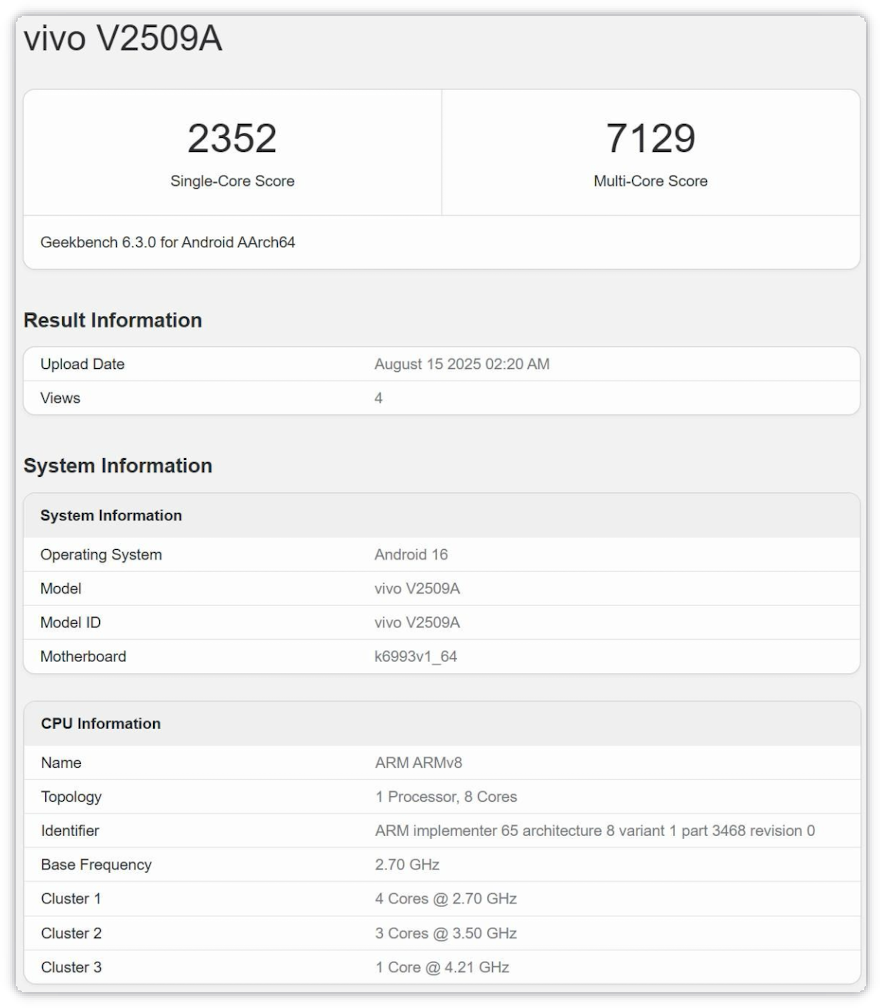This screenshot has width=882, height=1008.
Task: Click the 7129 multi-core score value
Action: [650, 139]
